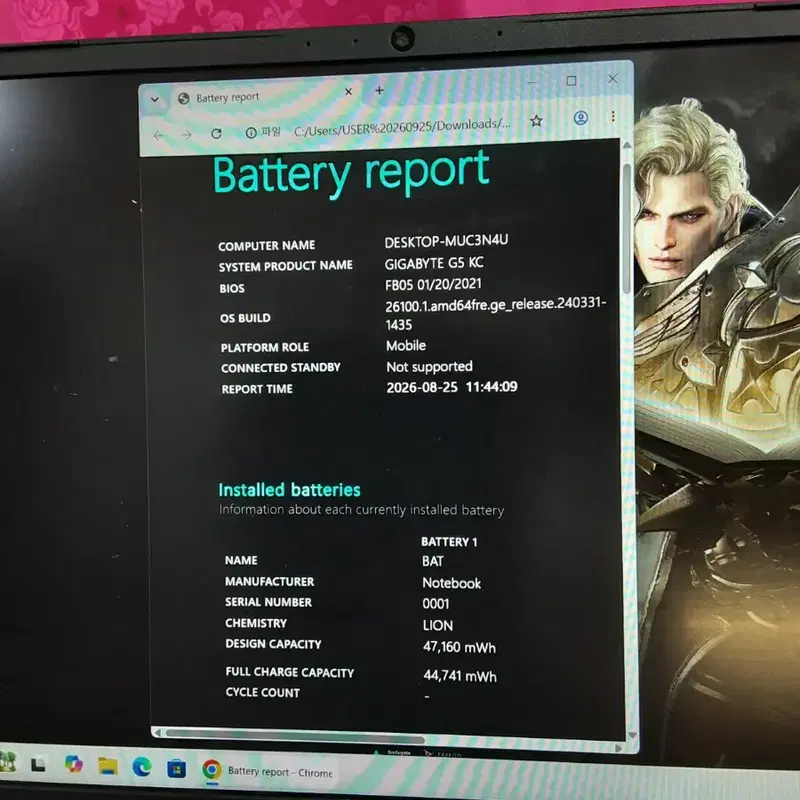This screenshot has height=800, width=800.
Task: Click the 'CYCLE COUNT' row label
Action: [262, 692]
